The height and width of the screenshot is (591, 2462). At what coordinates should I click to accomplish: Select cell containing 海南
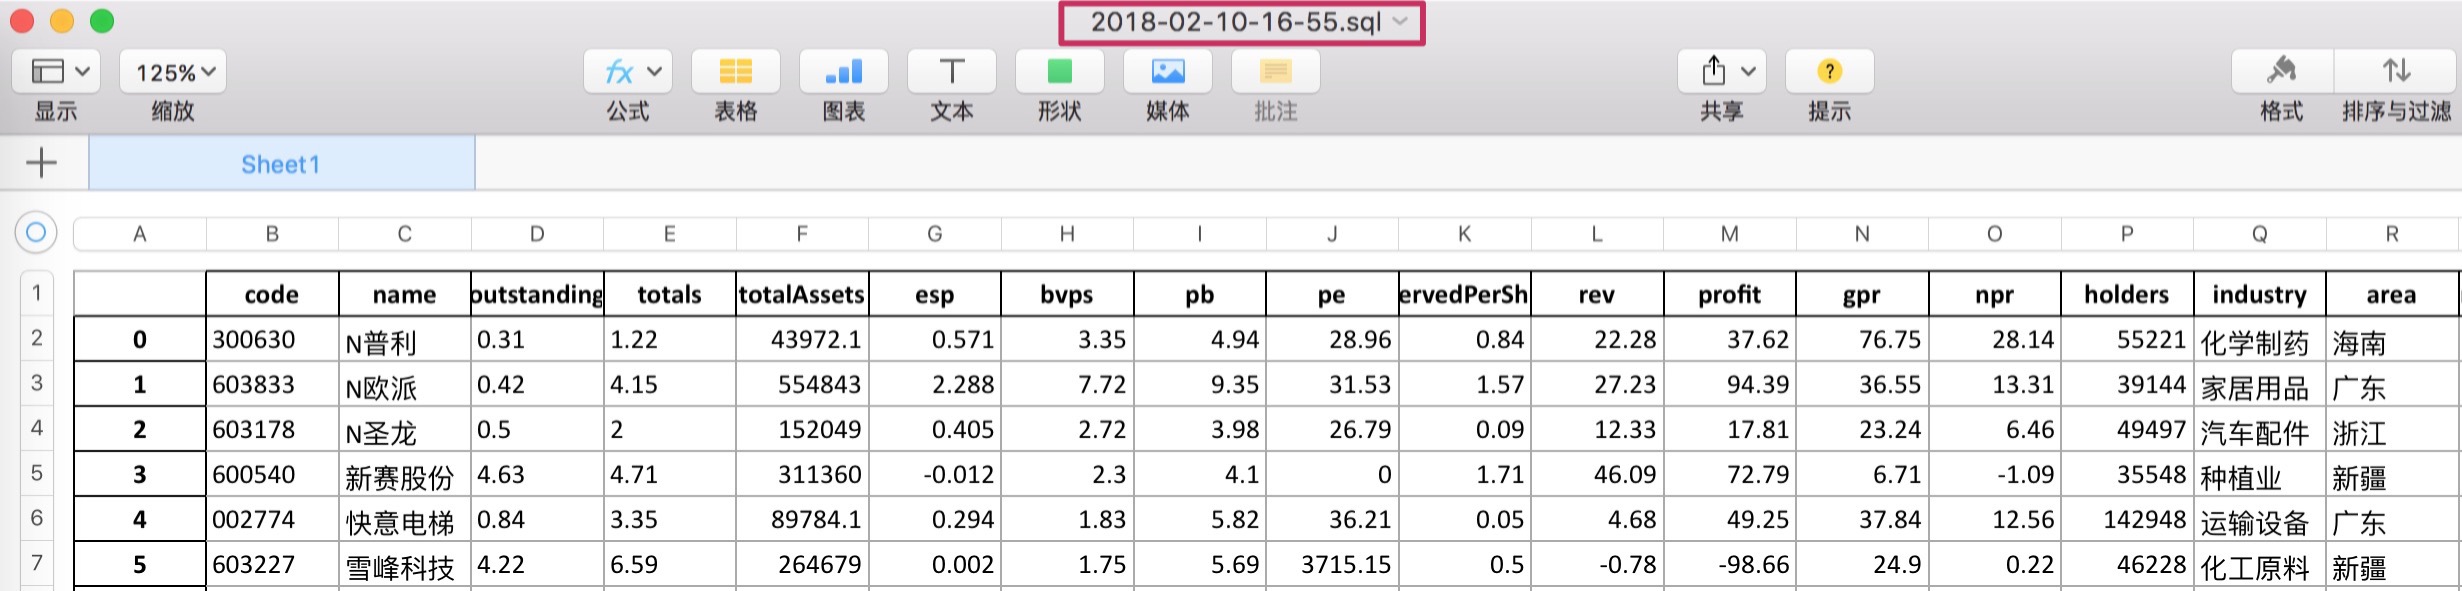(x=2391, y=339)
